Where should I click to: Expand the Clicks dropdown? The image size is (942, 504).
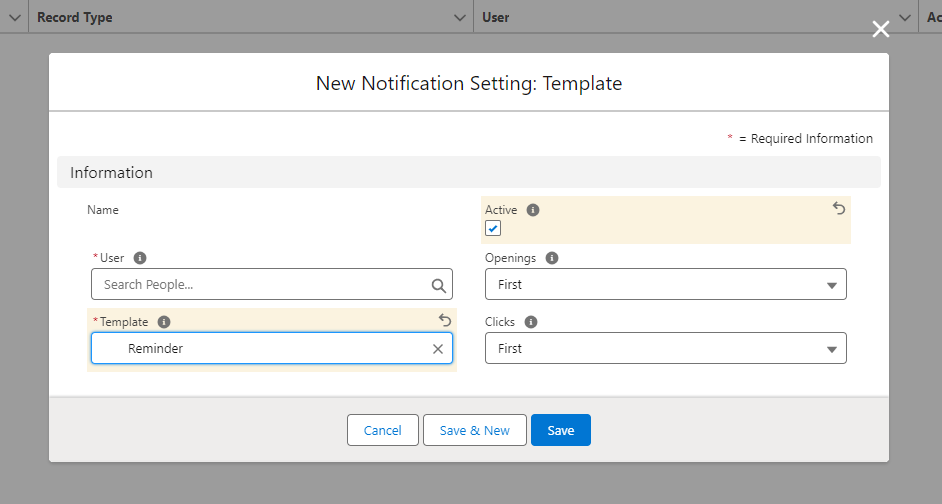665,349
